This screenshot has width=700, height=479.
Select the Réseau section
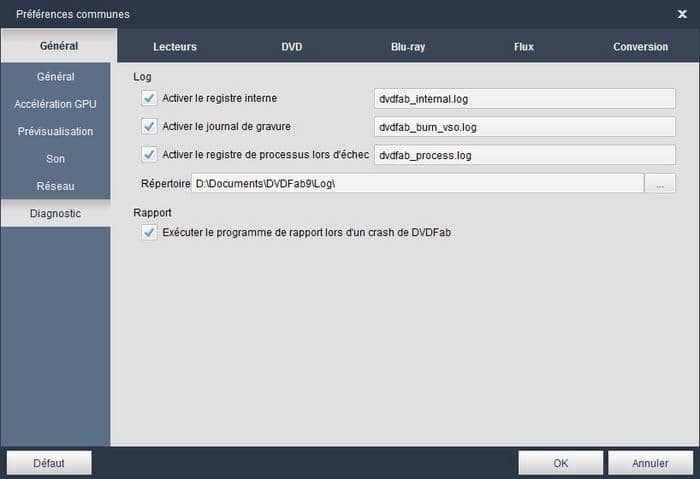(x=55, y=186)
